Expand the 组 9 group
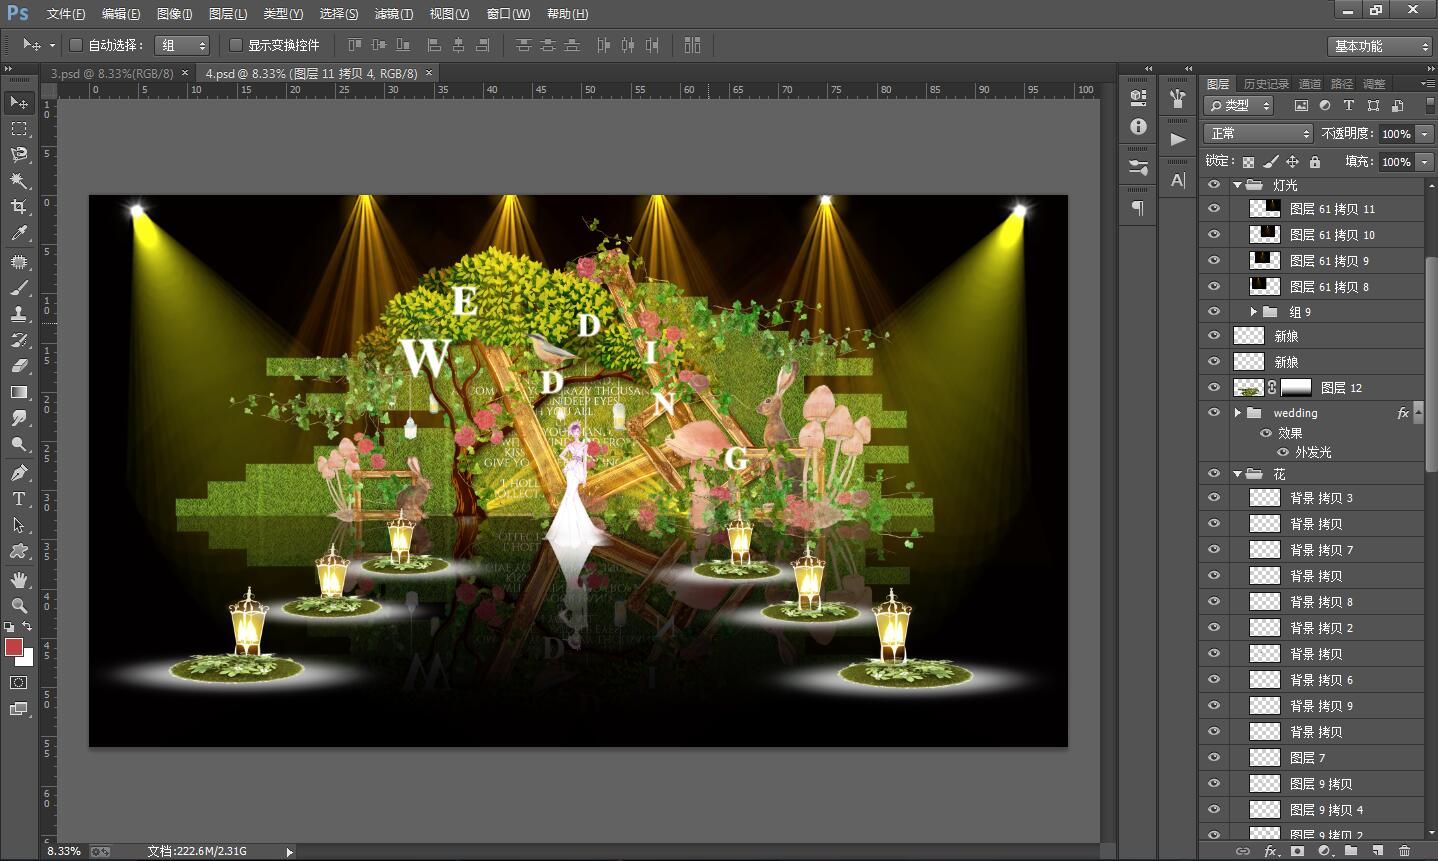Image resolution: width=1438 pixels, height=861 pixels. [1254, 312]
